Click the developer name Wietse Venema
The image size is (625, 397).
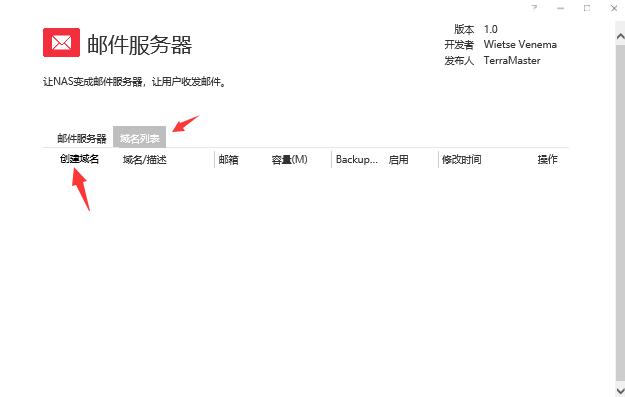[520, 44]
